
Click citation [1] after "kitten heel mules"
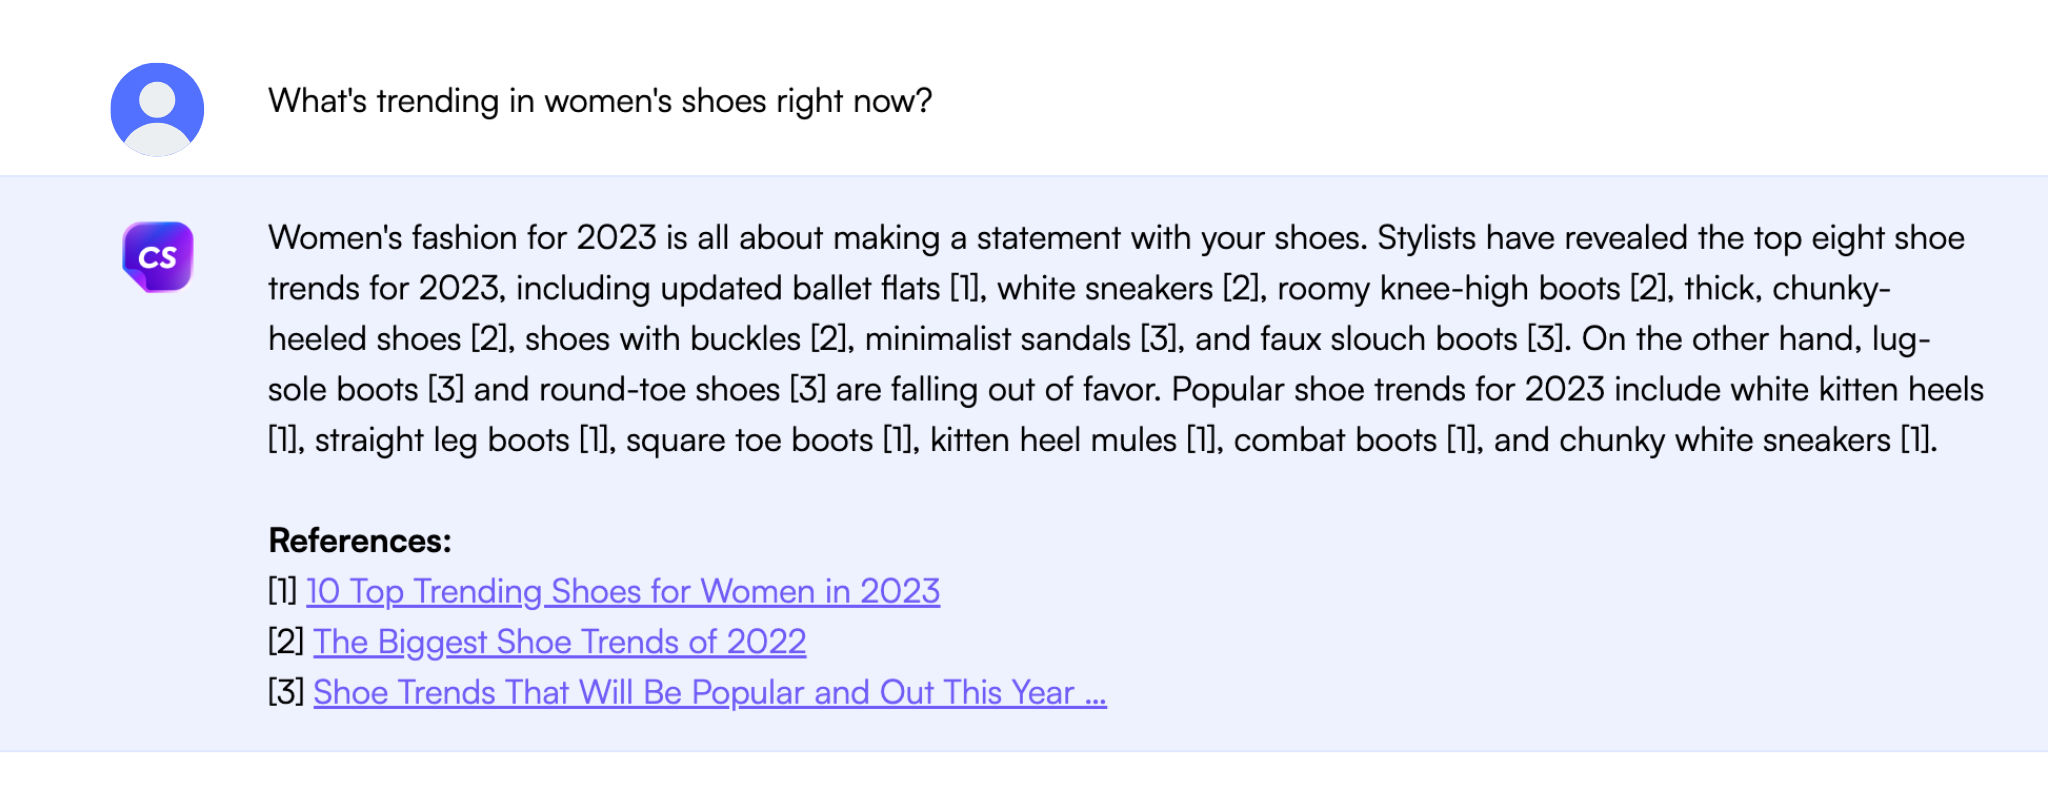[x=1201, y=440]
